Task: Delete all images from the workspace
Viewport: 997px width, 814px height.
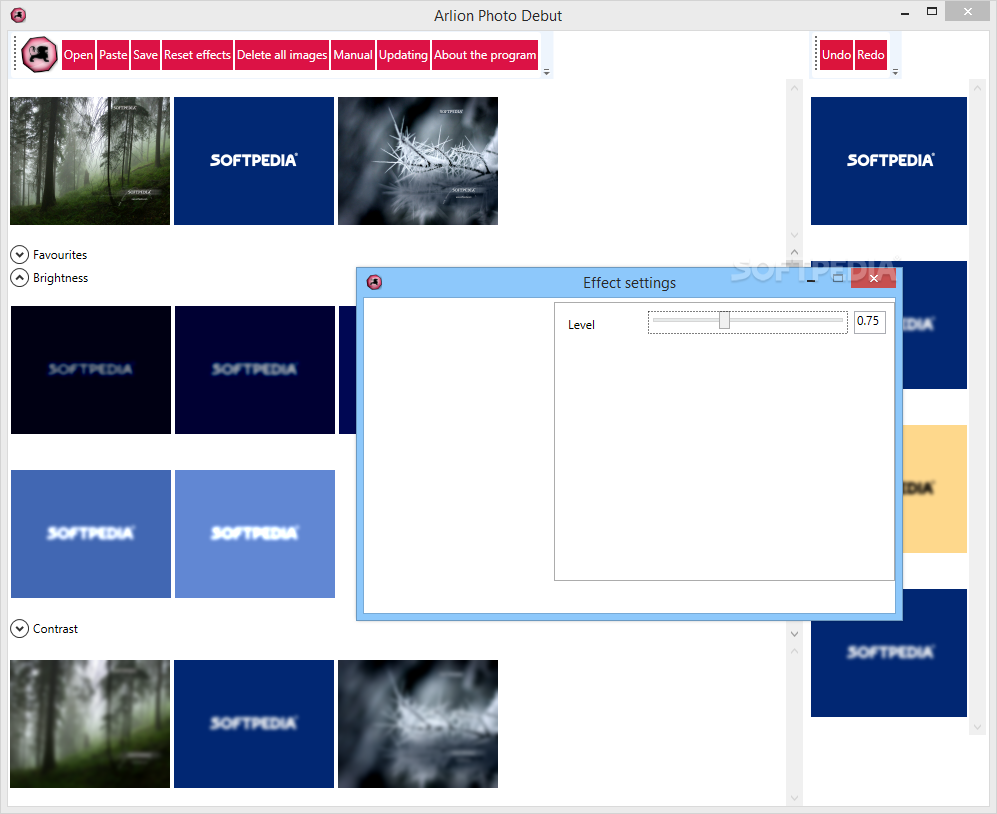Action: pyautogui.click(x=282, y=55)
